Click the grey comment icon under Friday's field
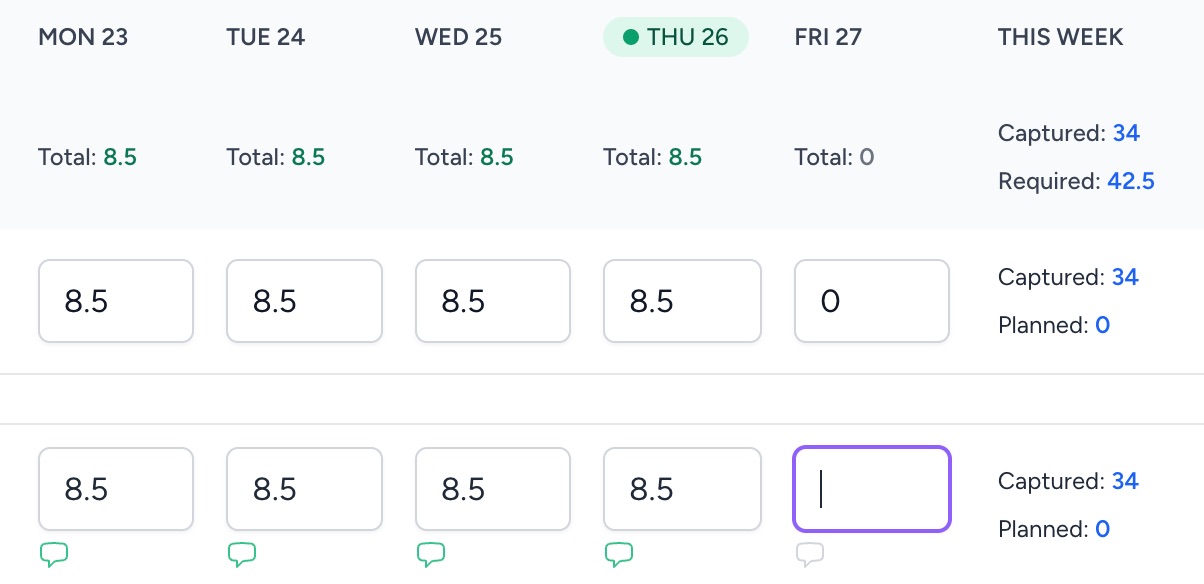 810,554
